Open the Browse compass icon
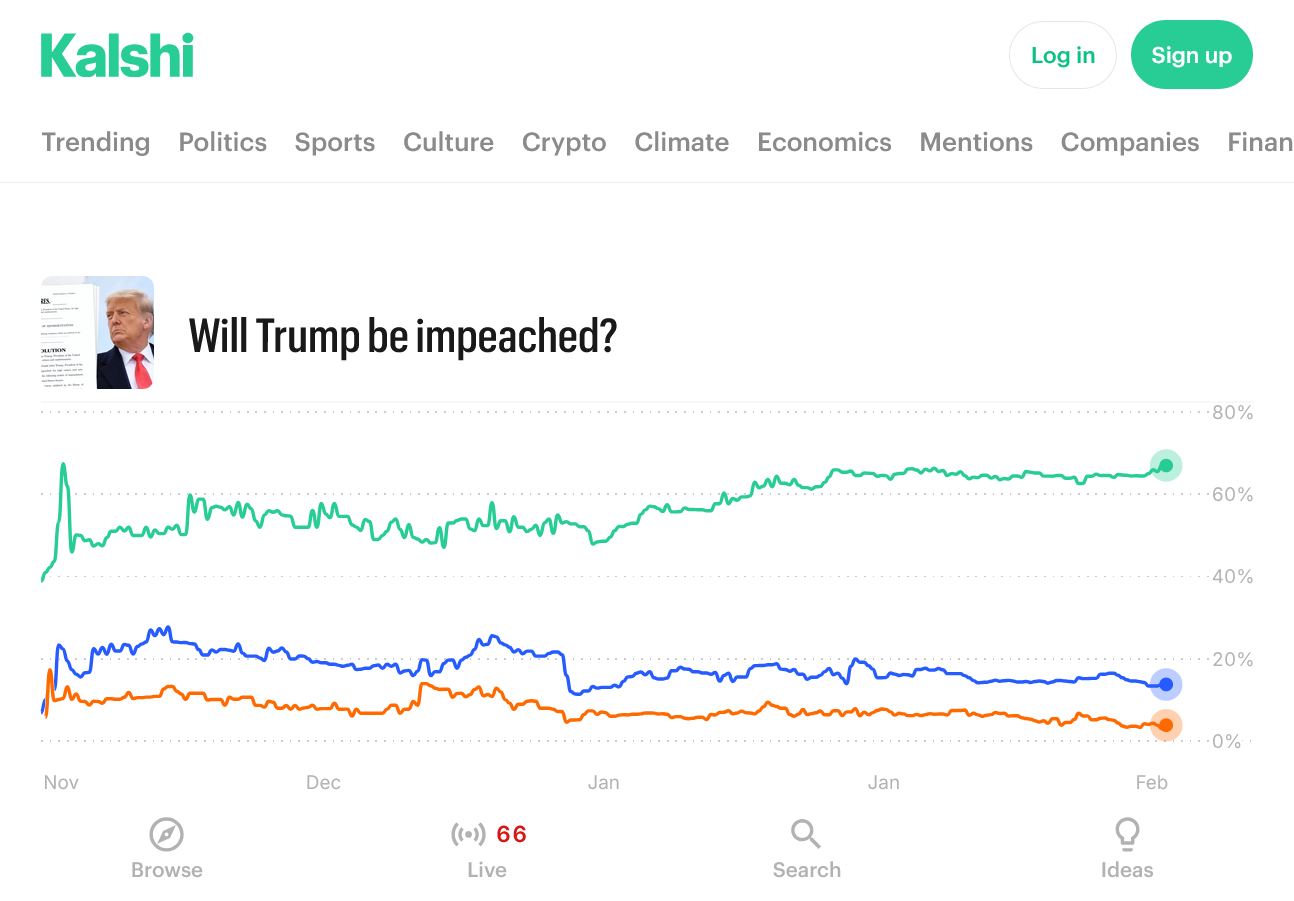1294x901 pixels. [x=166, y=833]
